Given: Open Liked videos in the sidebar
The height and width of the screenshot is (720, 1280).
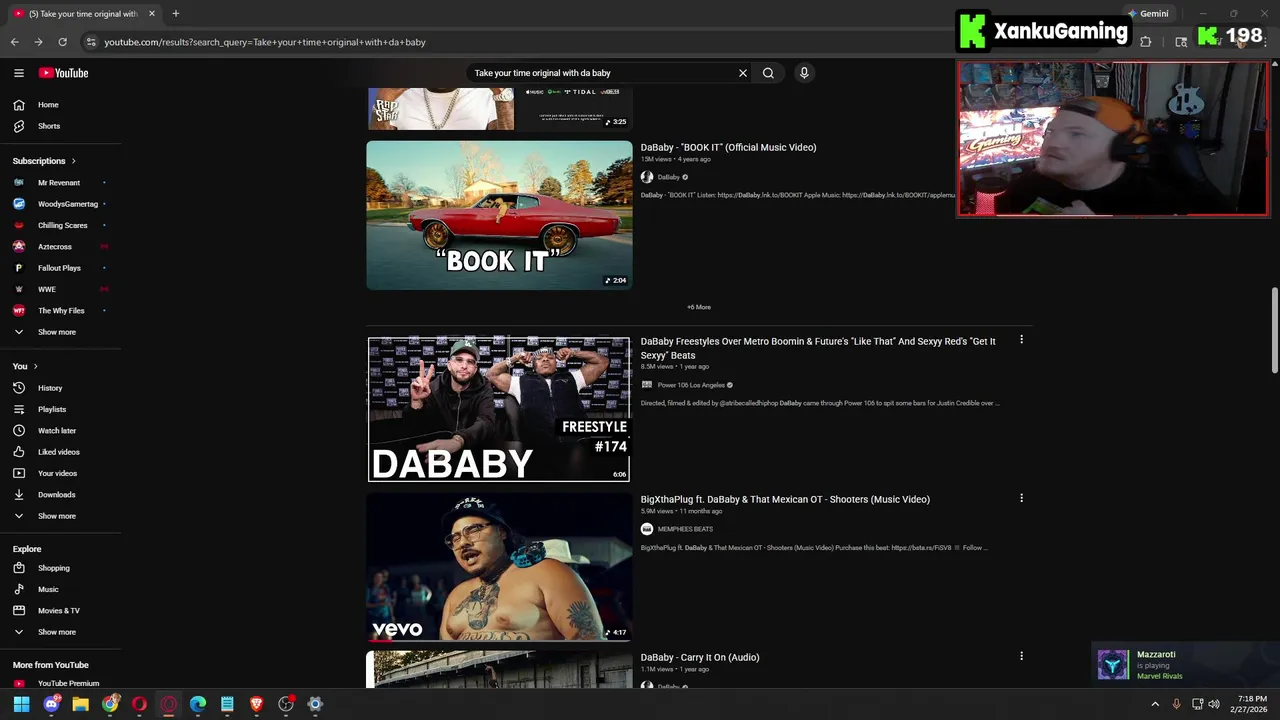Looking at the screenshot, I should click(x=60, y=452).
